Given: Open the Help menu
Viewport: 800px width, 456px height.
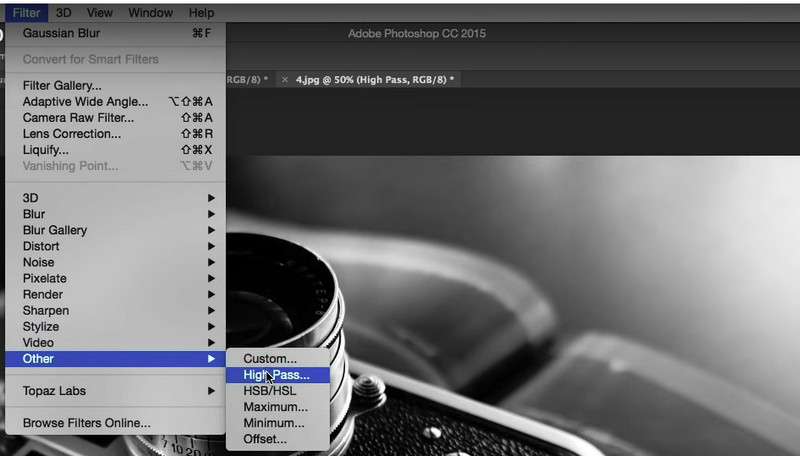Looking at the screenshot, I should point(202,13).
